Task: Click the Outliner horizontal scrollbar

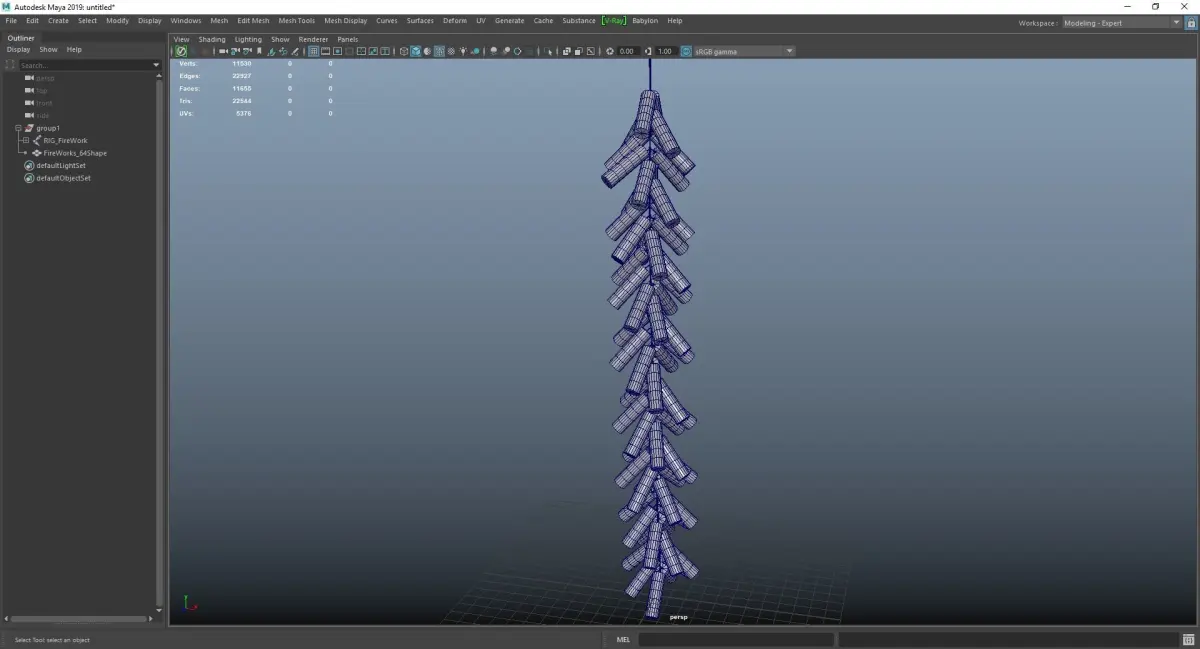Action: click(x=77, y=619)
